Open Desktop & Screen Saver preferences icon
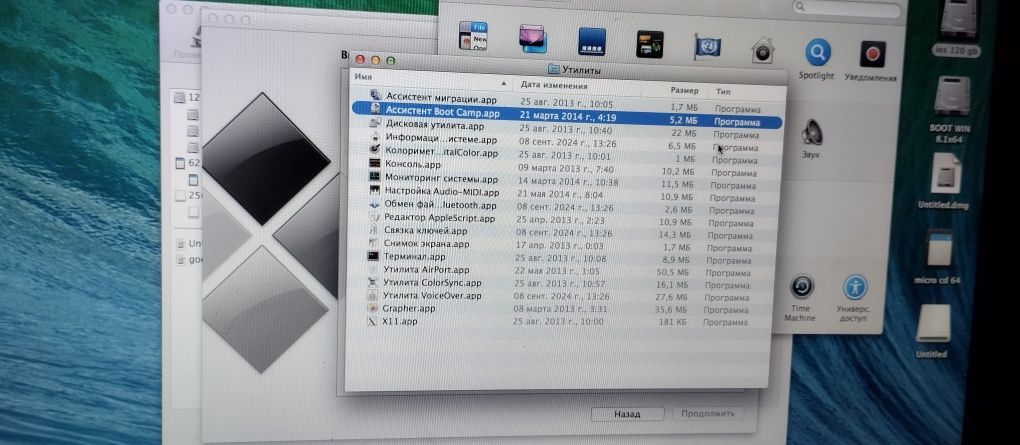The image size is (1020, 445). click(x=532, y=39)
